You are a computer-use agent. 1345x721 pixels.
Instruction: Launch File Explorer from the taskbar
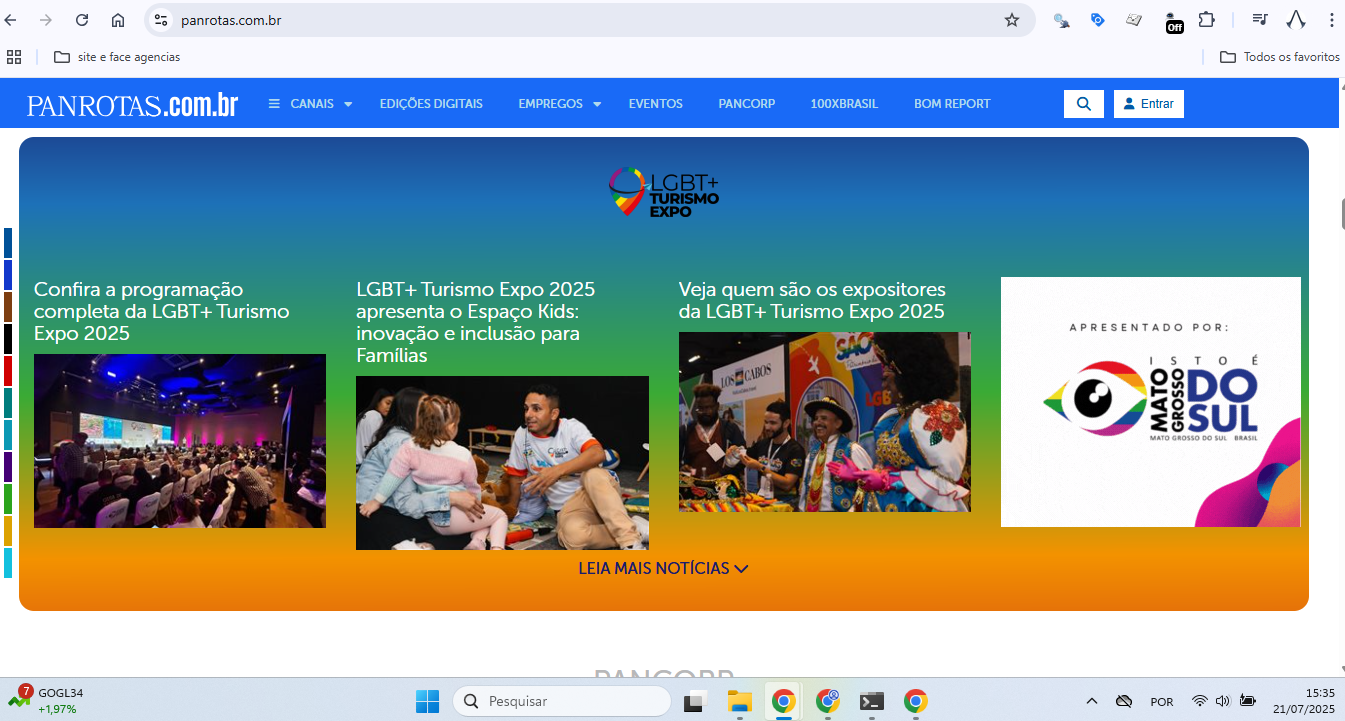pos(739,701)
